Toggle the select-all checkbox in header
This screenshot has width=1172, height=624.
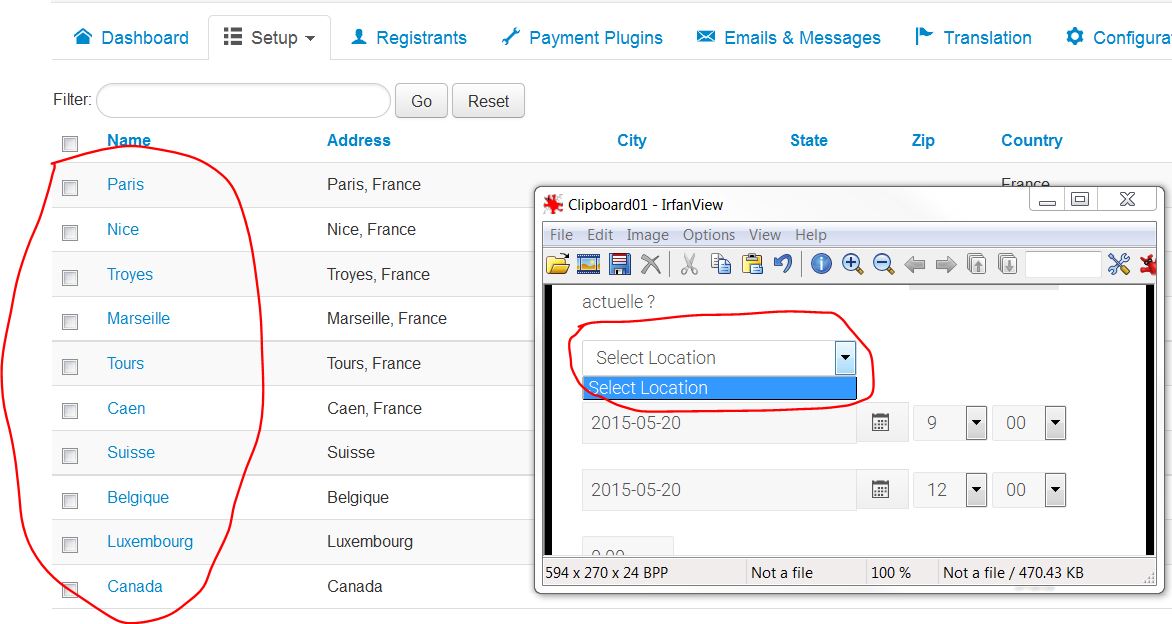coord(70,143)
